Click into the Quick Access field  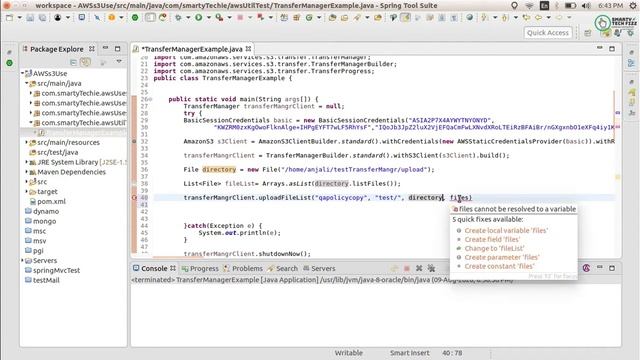coord(548,33)
